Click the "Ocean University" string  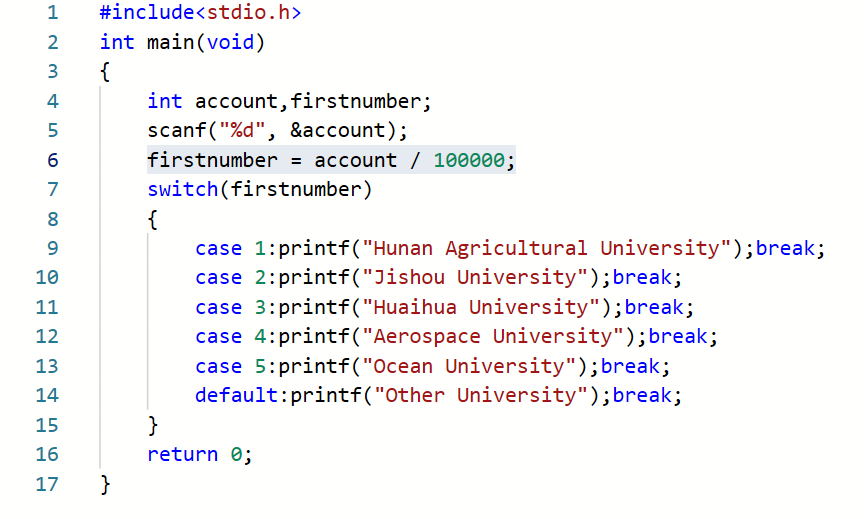coord(468,366)
